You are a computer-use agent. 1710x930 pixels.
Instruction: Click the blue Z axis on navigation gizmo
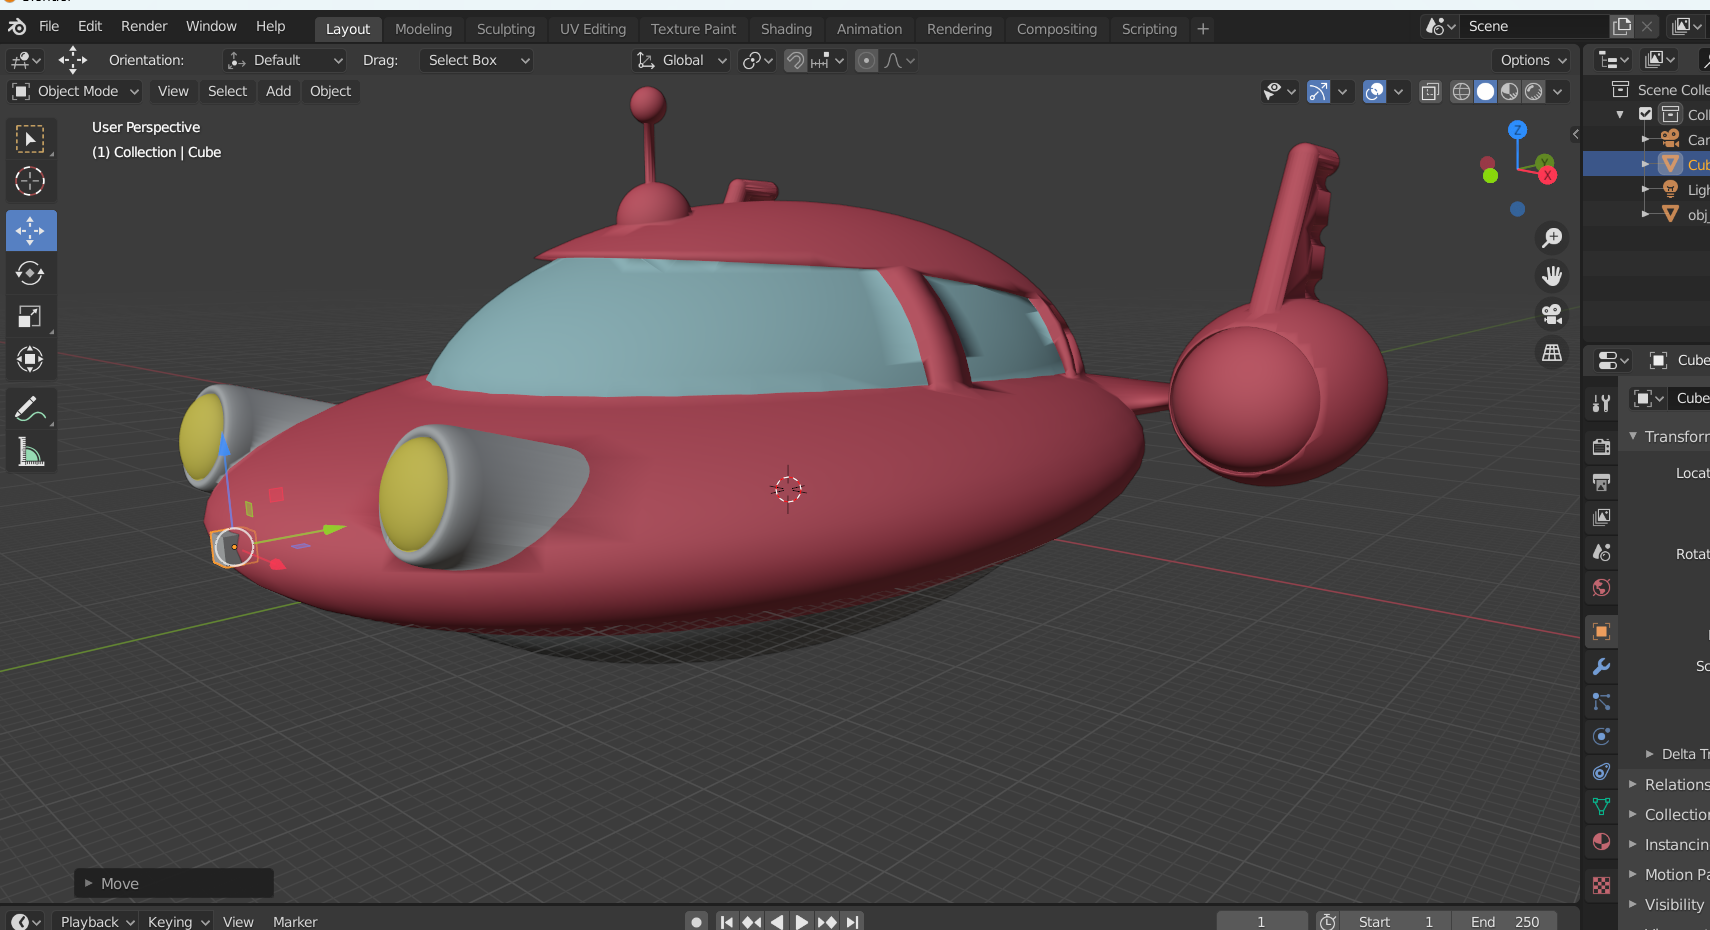[x=1517, y=130]
